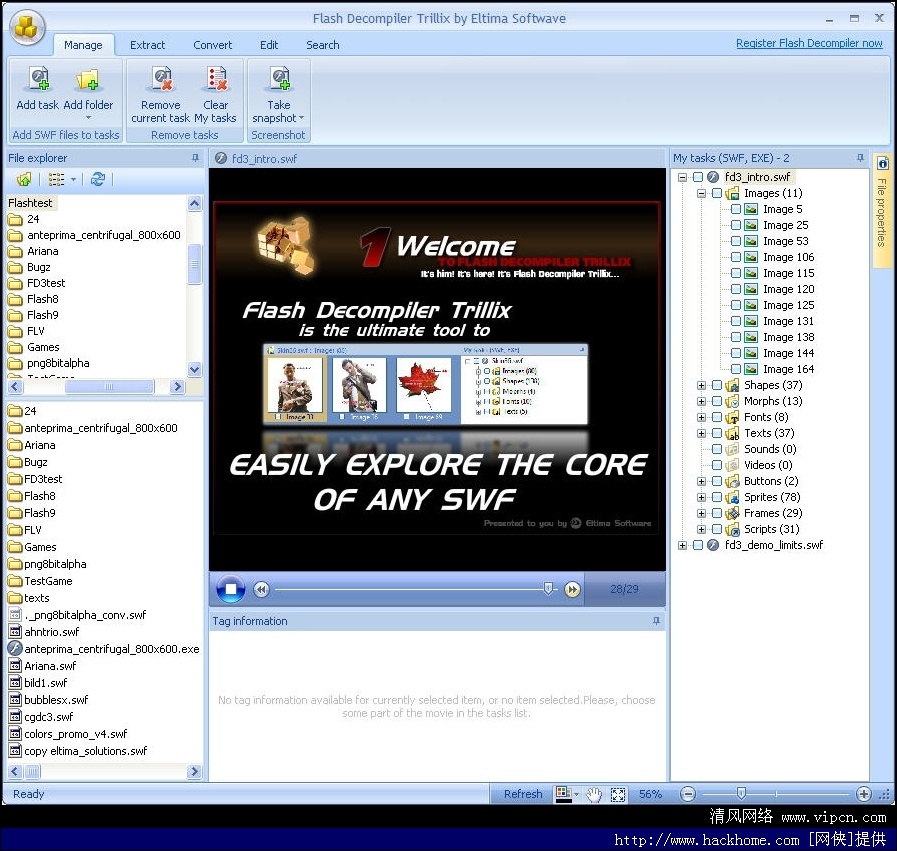Screen dimensions: 897x851
Task: Step to next frame
Action: coord(572,589)
